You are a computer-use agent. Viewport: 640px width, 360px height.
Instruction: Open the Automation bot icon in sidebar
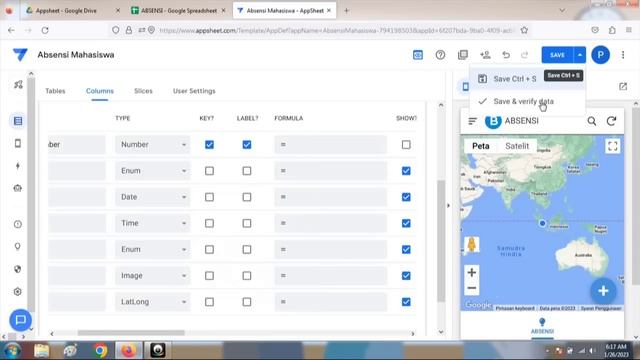tap(18, 188)
